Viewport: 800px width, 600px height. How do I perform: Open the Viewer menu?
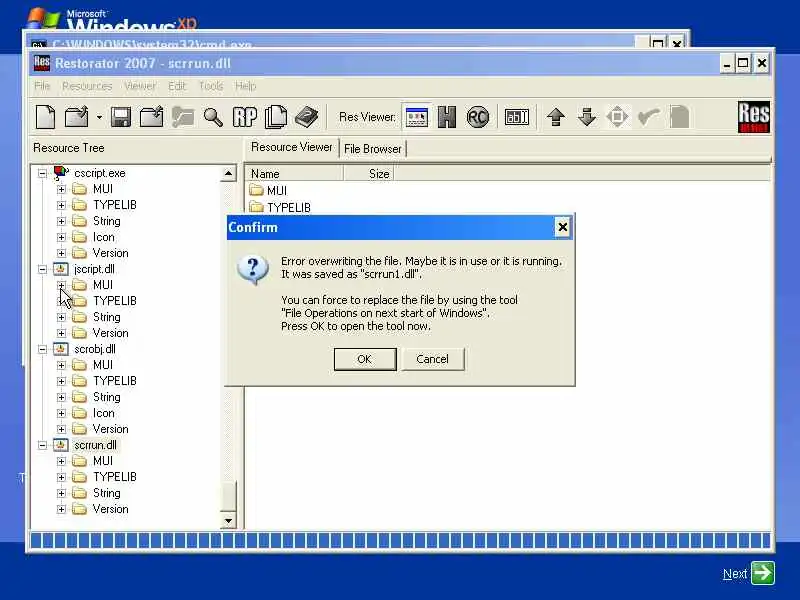click(140, 86)
